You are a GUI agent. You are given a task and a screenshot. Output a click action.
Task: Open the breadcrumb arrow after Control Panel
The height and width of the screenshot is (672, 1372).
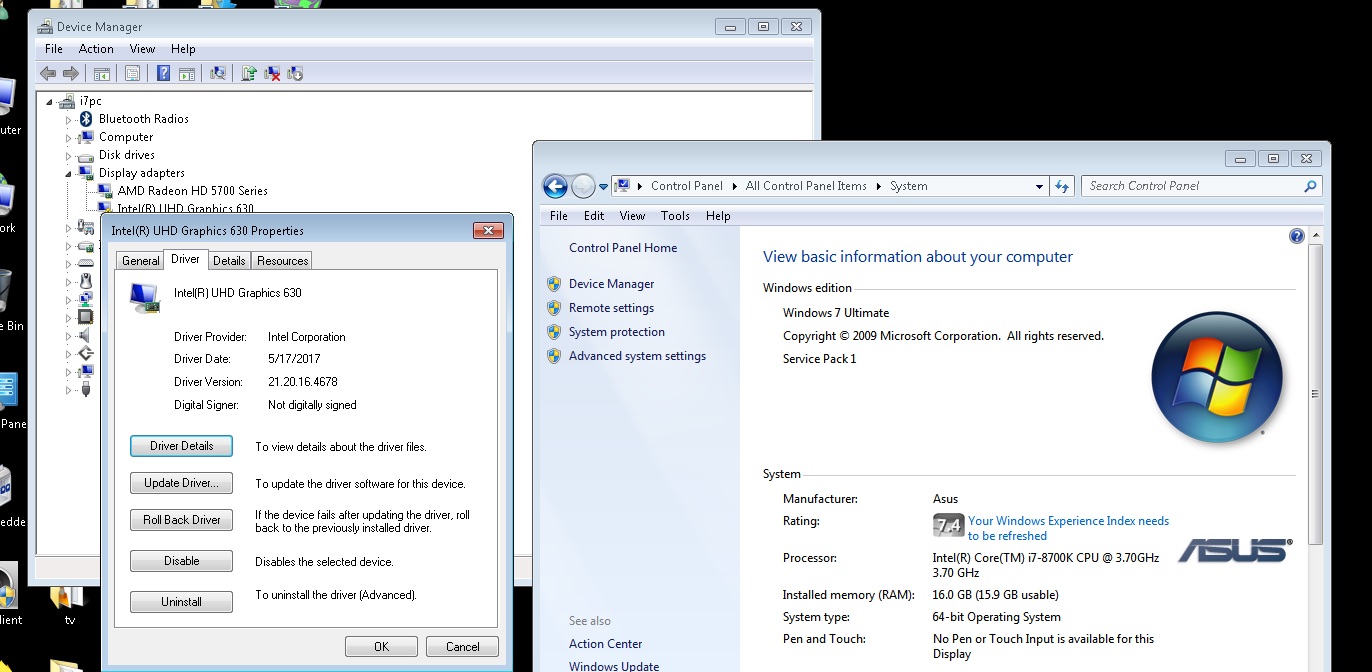point(734,186)
